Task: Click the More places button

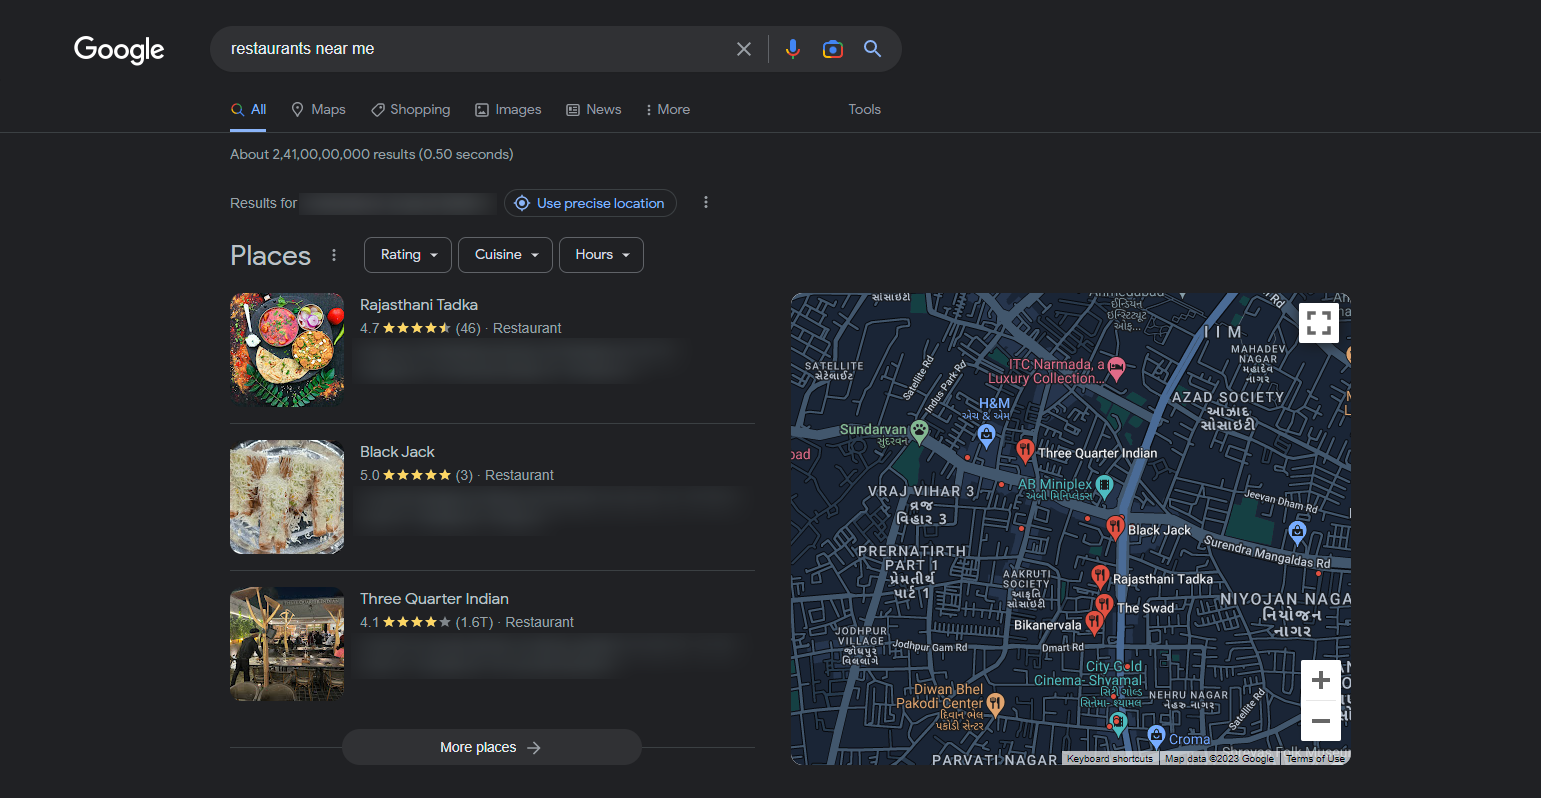Action: [x=491, y=747]
